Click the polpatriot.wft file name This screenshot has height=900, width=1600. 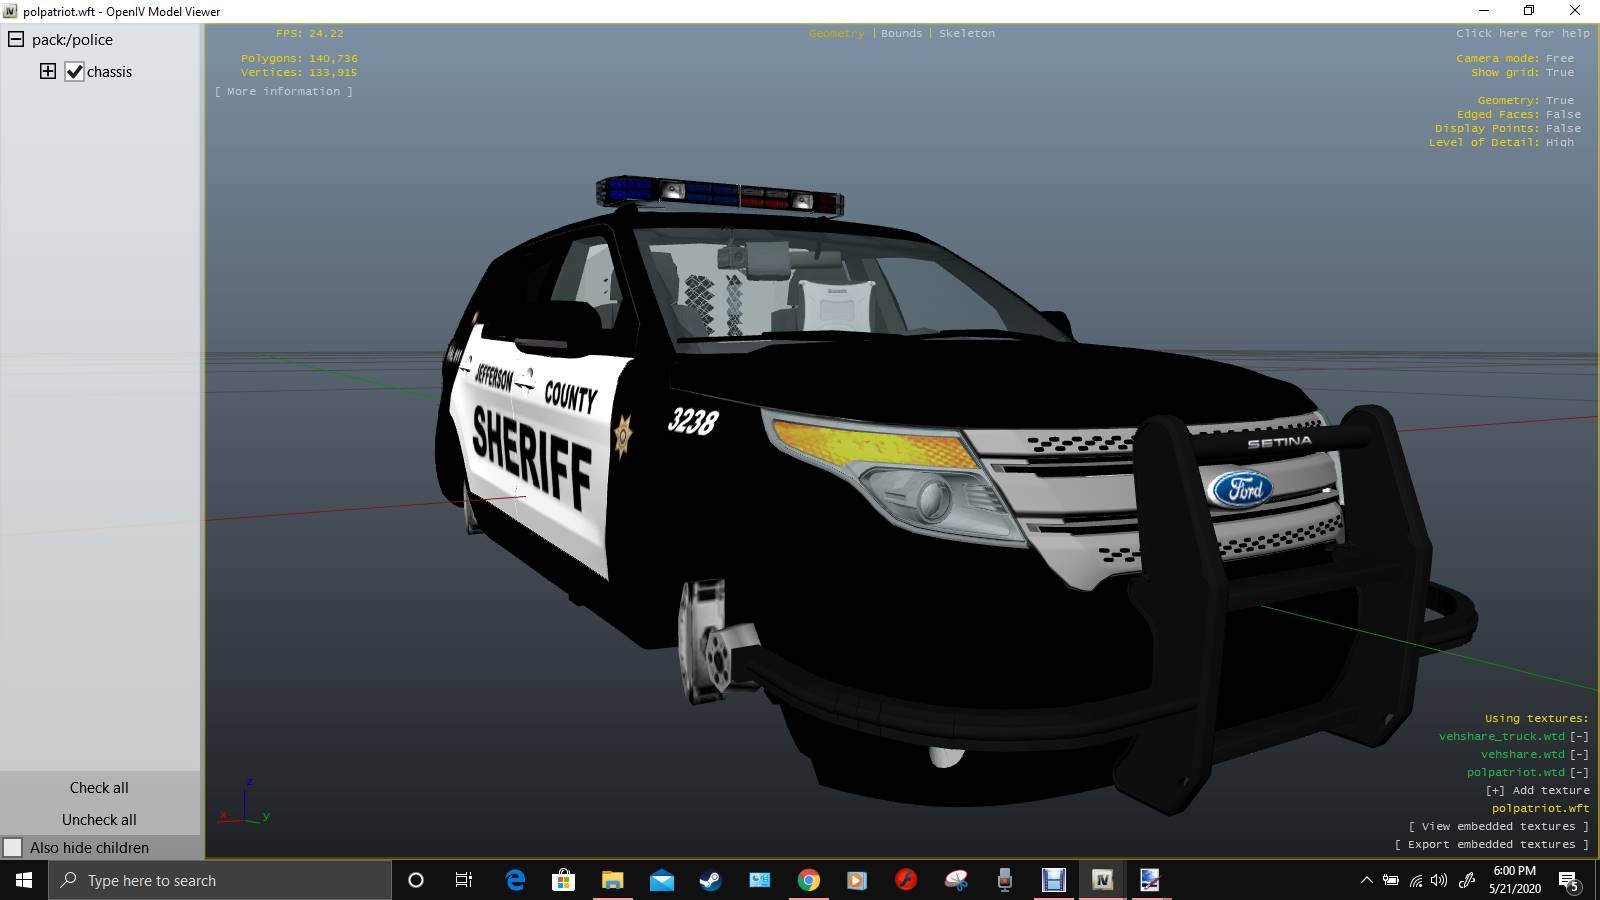[1540, 808]
